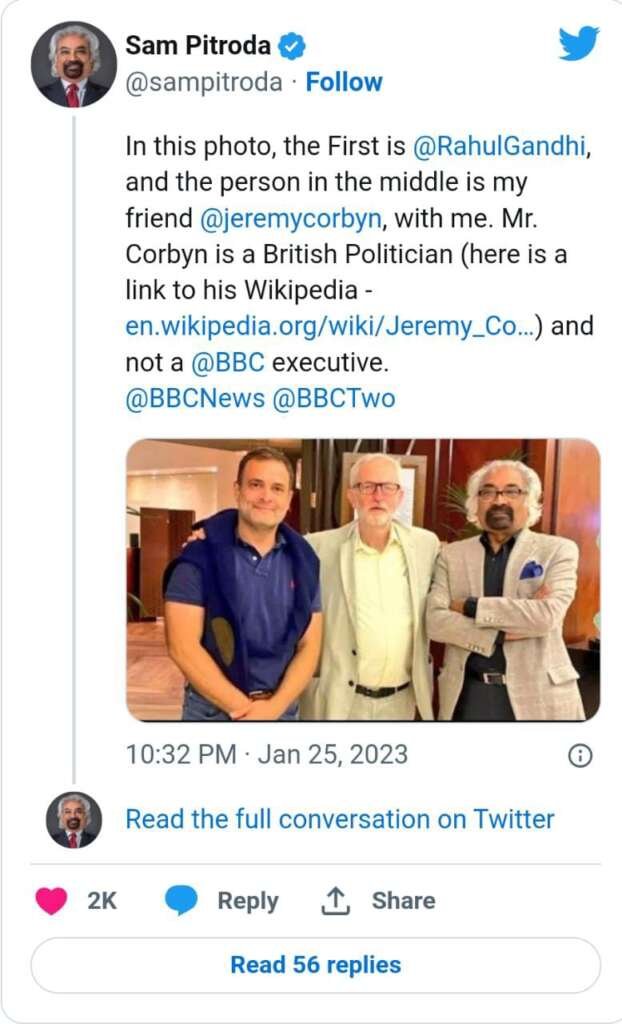Click the blue verified badge icon
The image size is (622, 1024).
292,46
